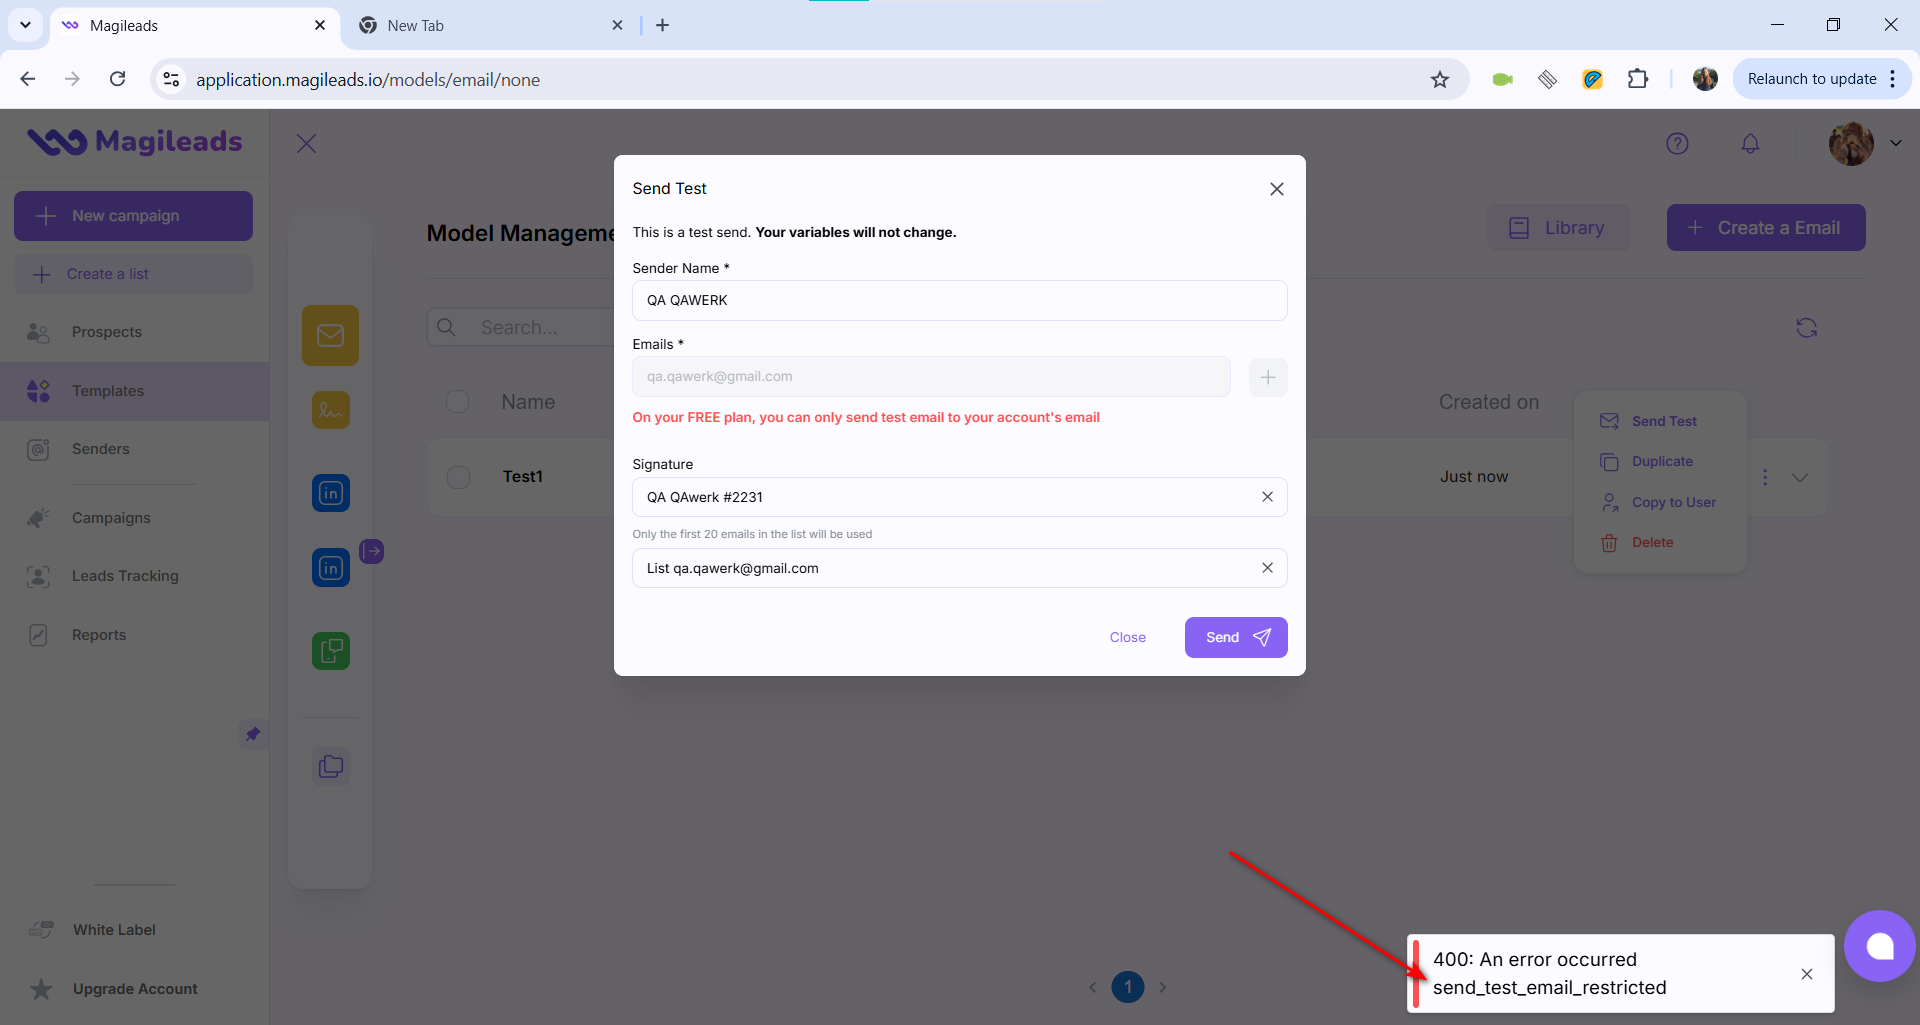The image size is (1920, 1025).
Task: Open Leads Tracking in sidebar
Action: pos(134,576)
